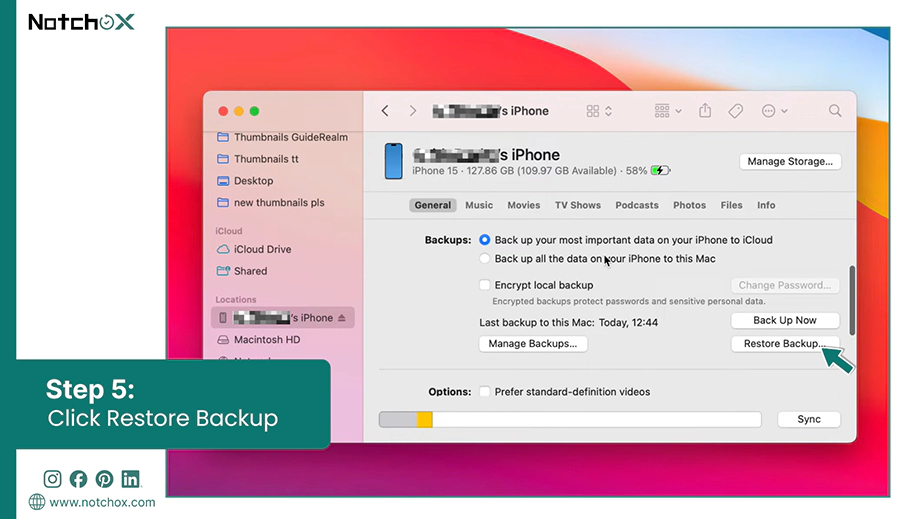Click the iPhone icon under Locations

[223, 317]
